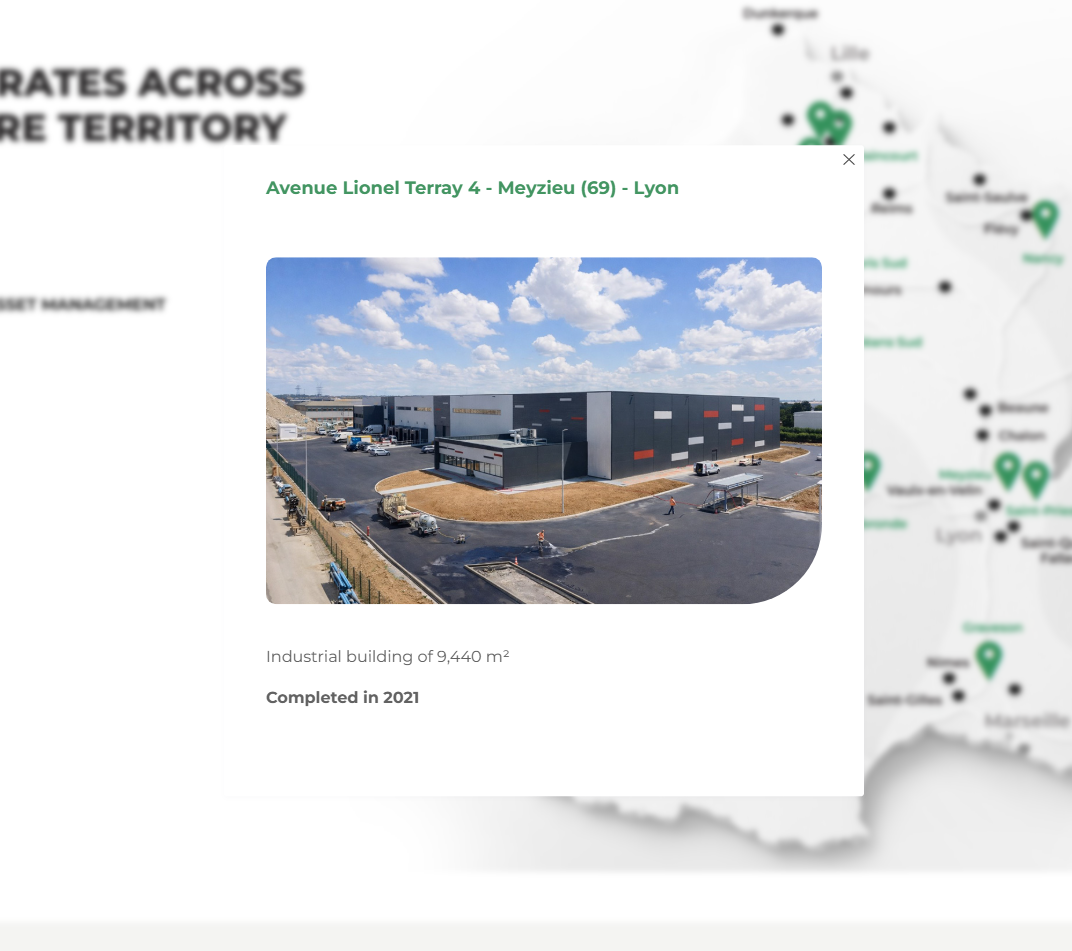Click the black dot beside Beaune
This screenshot has width=1072, height=951.
point(986,409)
